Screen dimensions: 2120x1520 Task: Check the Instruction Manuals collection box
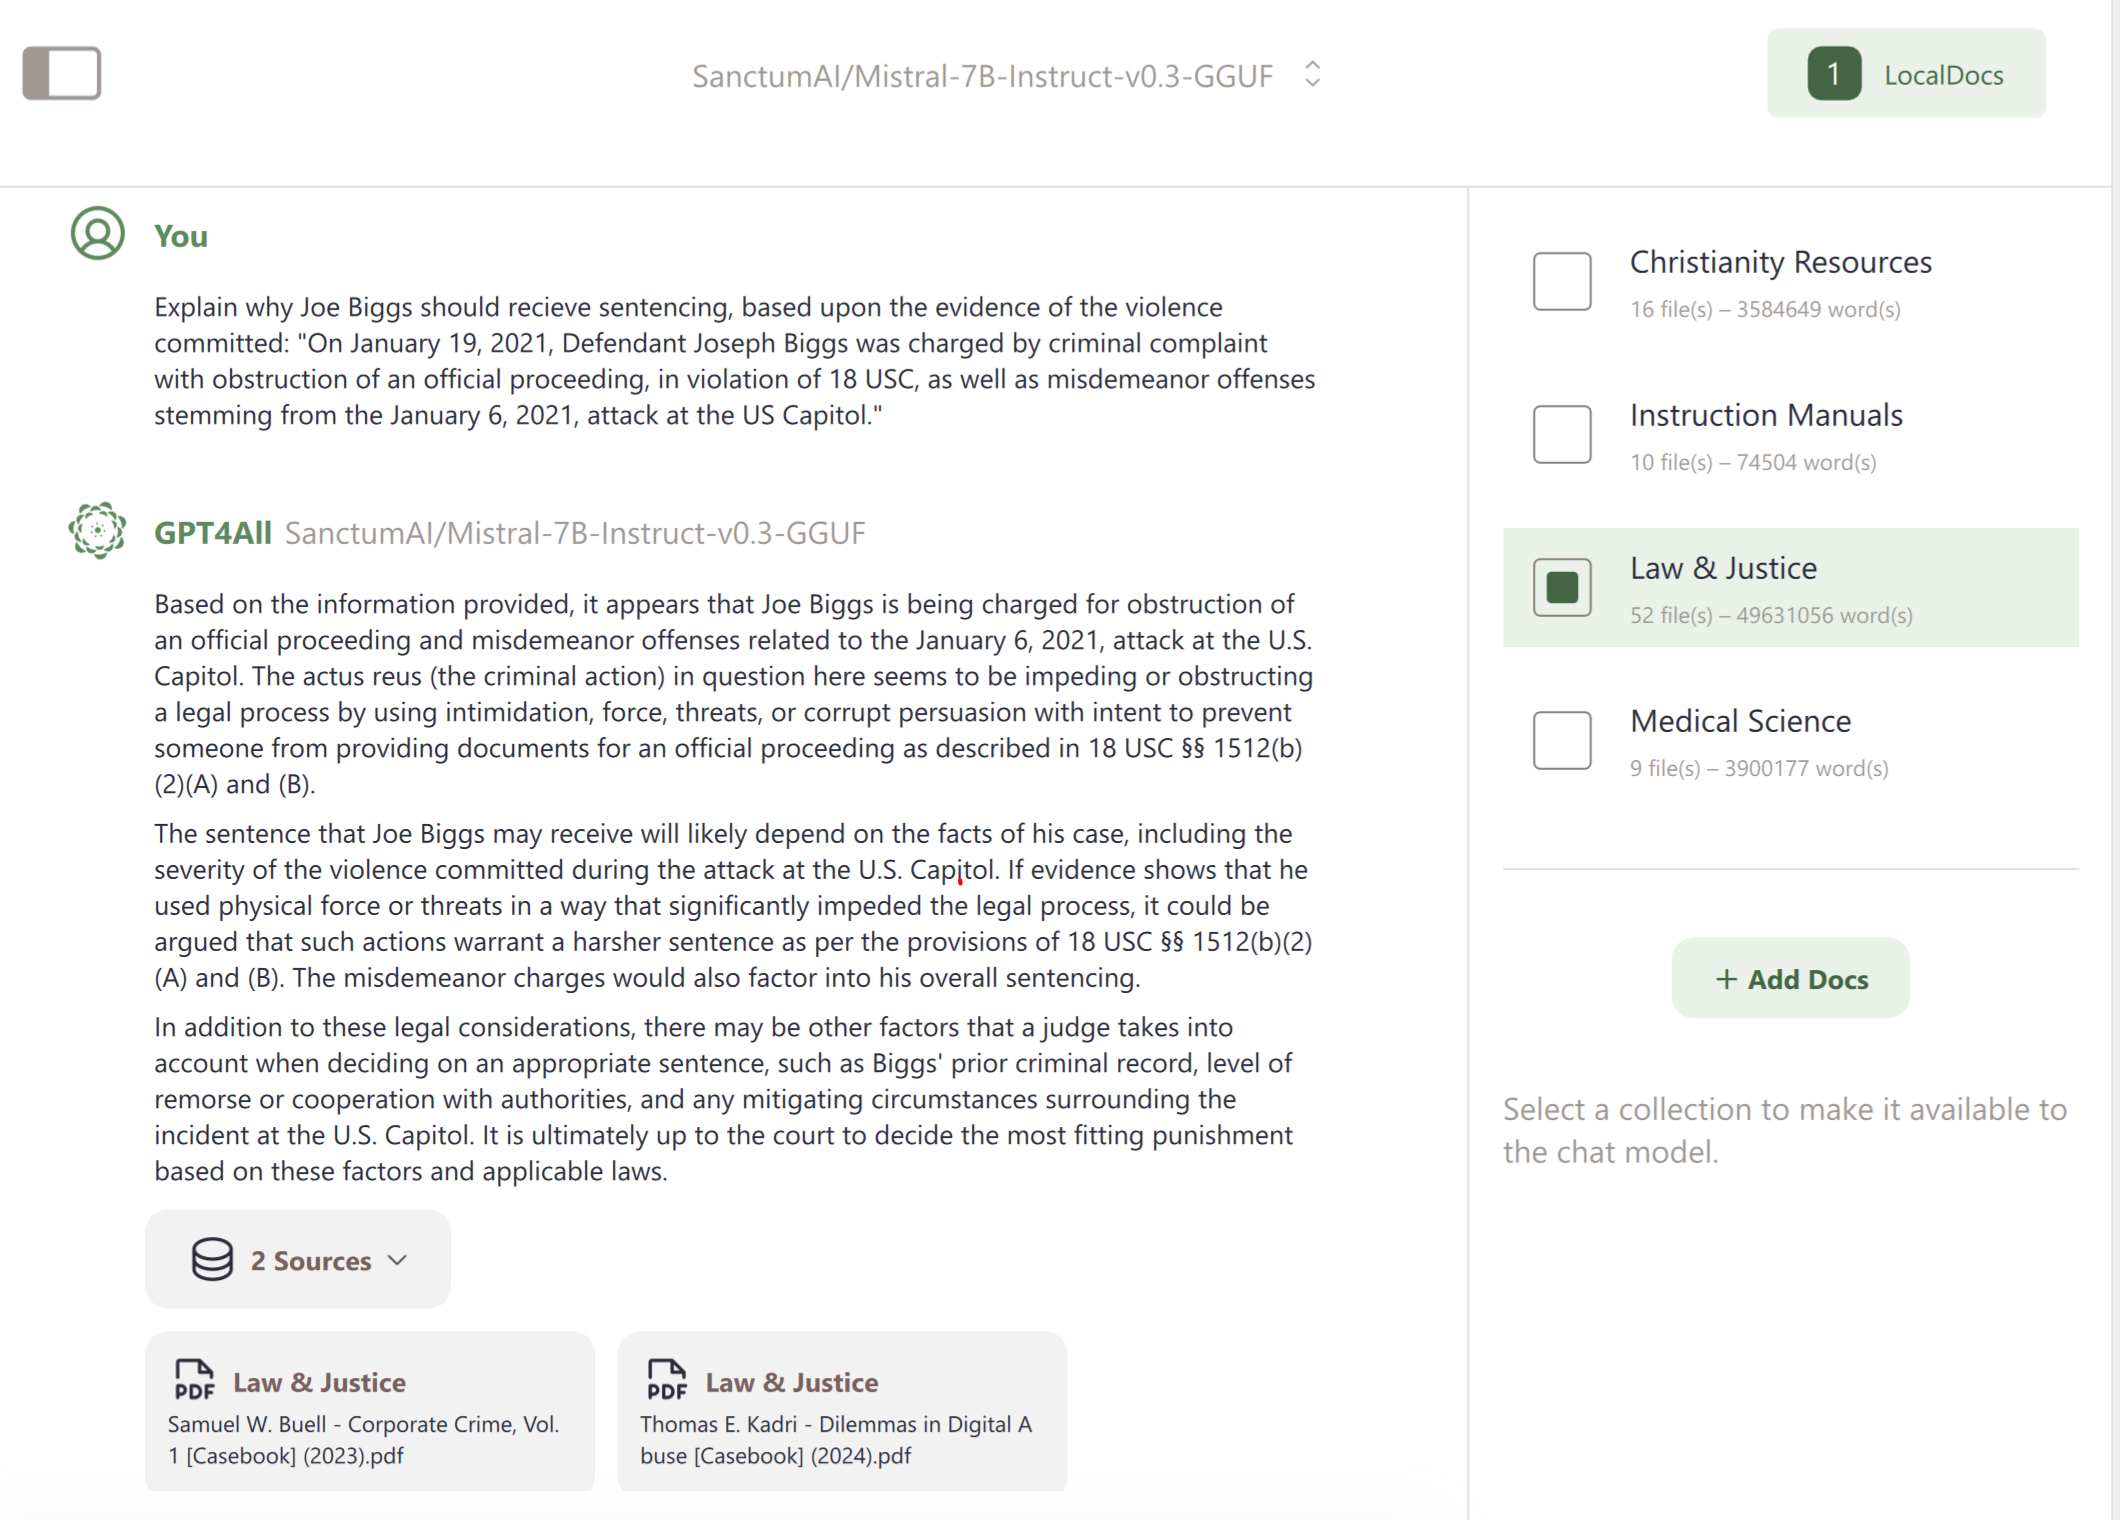pyautogui.click(x=1562, y=434)
